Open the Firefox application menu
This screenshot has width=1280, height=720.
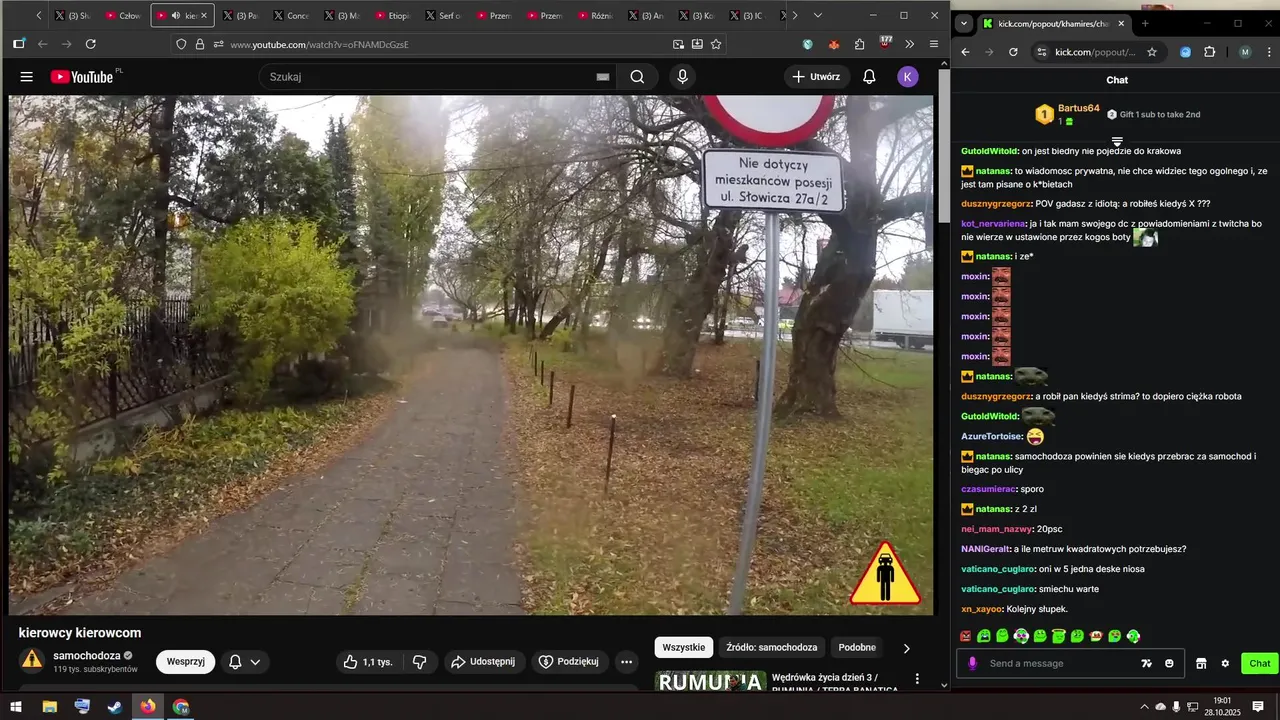point(934,44)
